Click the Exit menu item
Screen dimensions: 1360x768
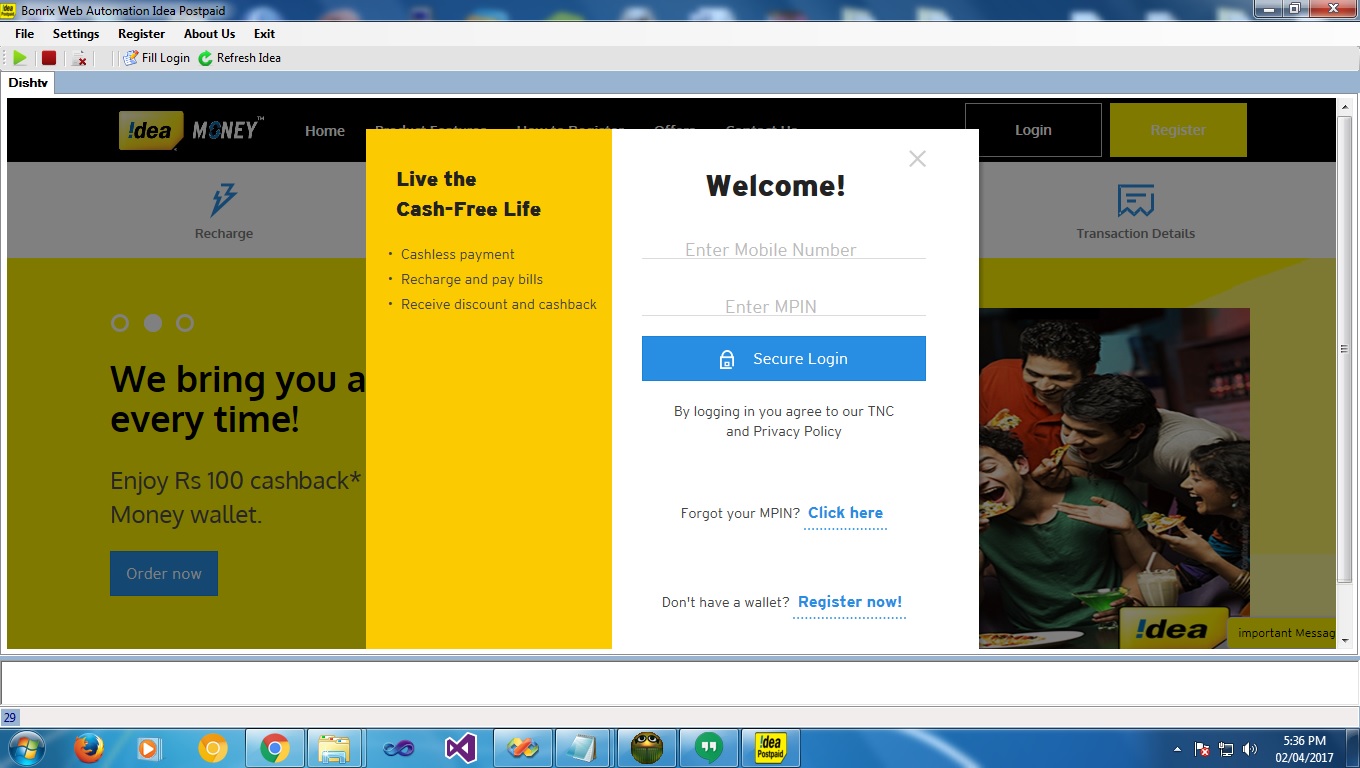point(264,34)
